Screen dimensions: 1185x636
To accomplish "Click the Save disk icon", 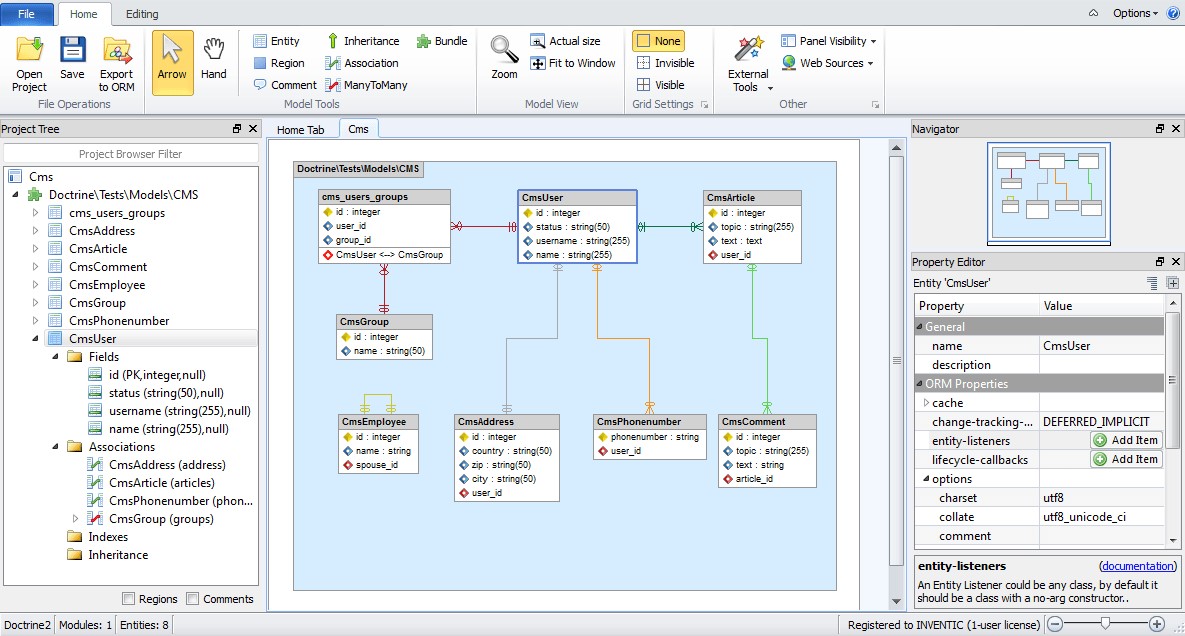I will click(x=72, y=50).
